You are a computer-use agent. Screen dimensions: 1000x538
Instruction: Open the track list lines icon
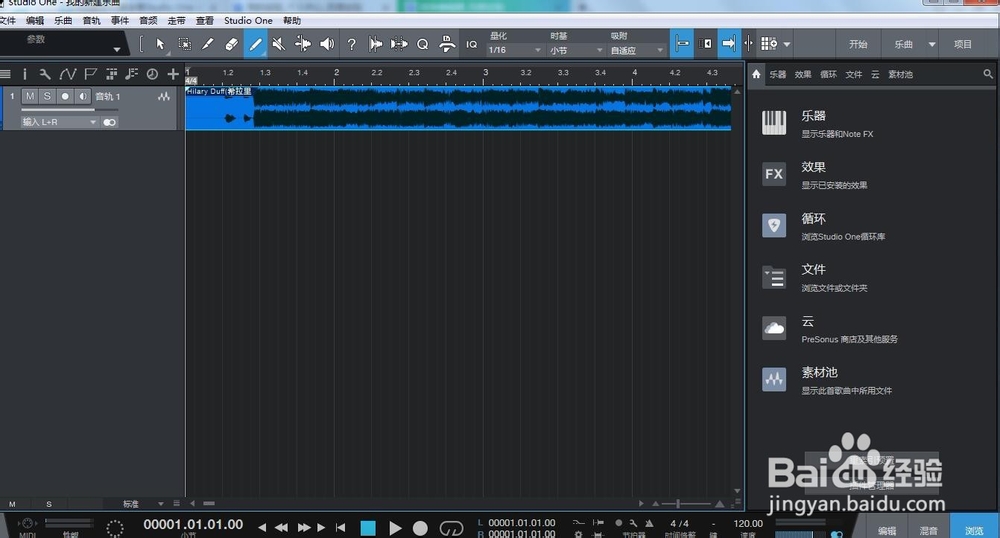coord(6,74)
